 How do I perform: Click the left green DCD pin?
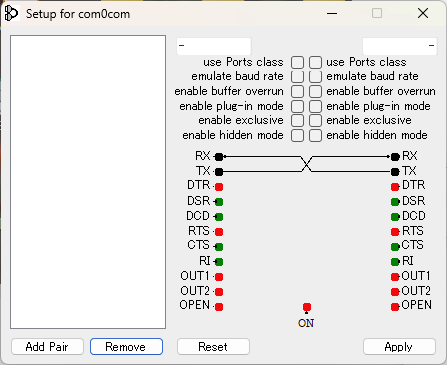pos(219,217)
